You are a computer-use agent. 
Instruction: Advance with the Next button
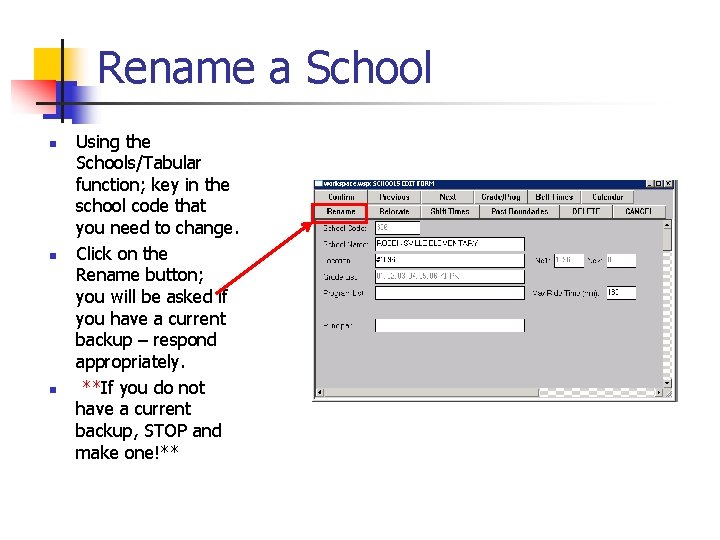pyautogui.click(x=447, y=197)
